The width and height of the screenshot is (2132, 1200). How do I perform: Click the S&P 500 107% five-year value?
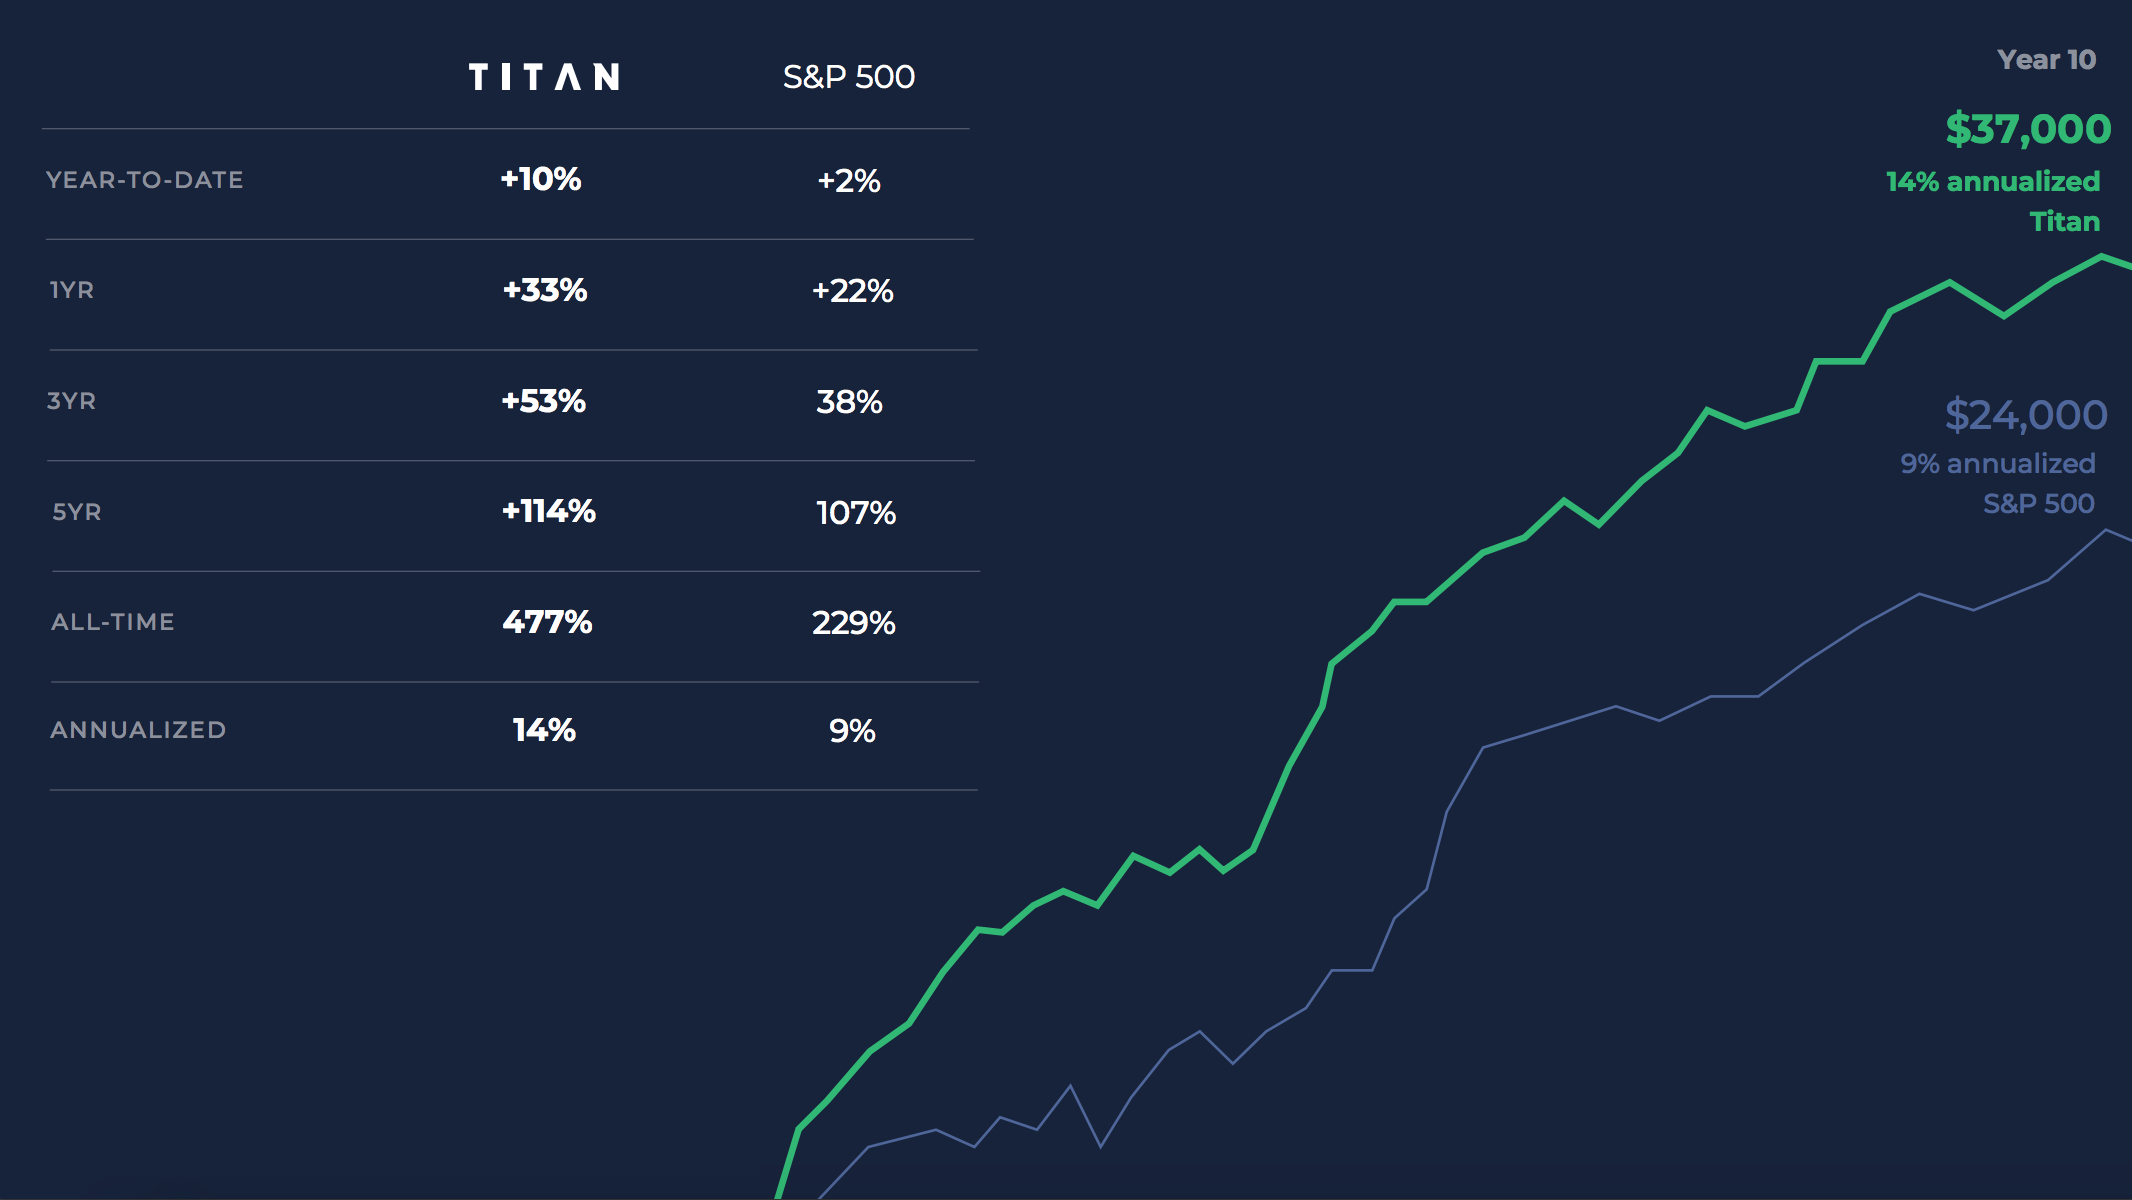click(x=856, y=513)
